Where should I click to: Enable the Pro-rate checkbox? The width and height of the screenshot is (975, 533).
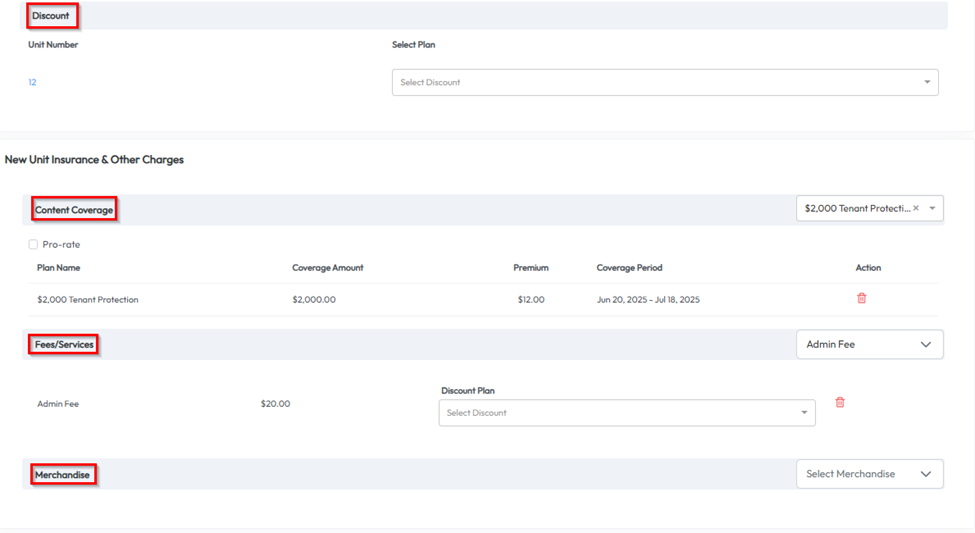point(33,244)
